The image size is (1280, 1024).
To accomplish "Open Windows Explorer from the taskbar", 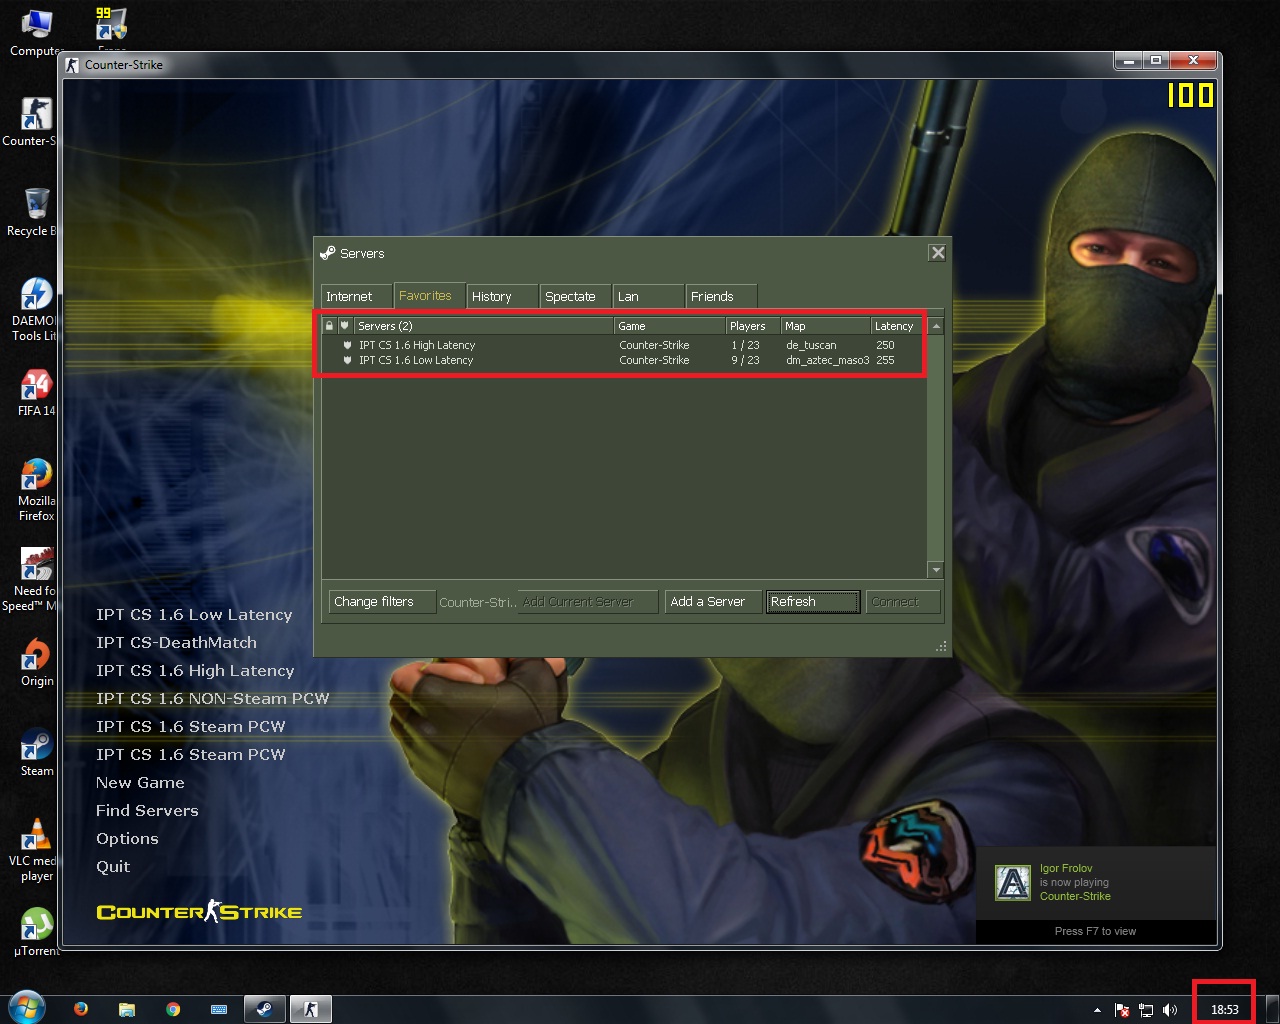I will click(x=127, y=1009).
